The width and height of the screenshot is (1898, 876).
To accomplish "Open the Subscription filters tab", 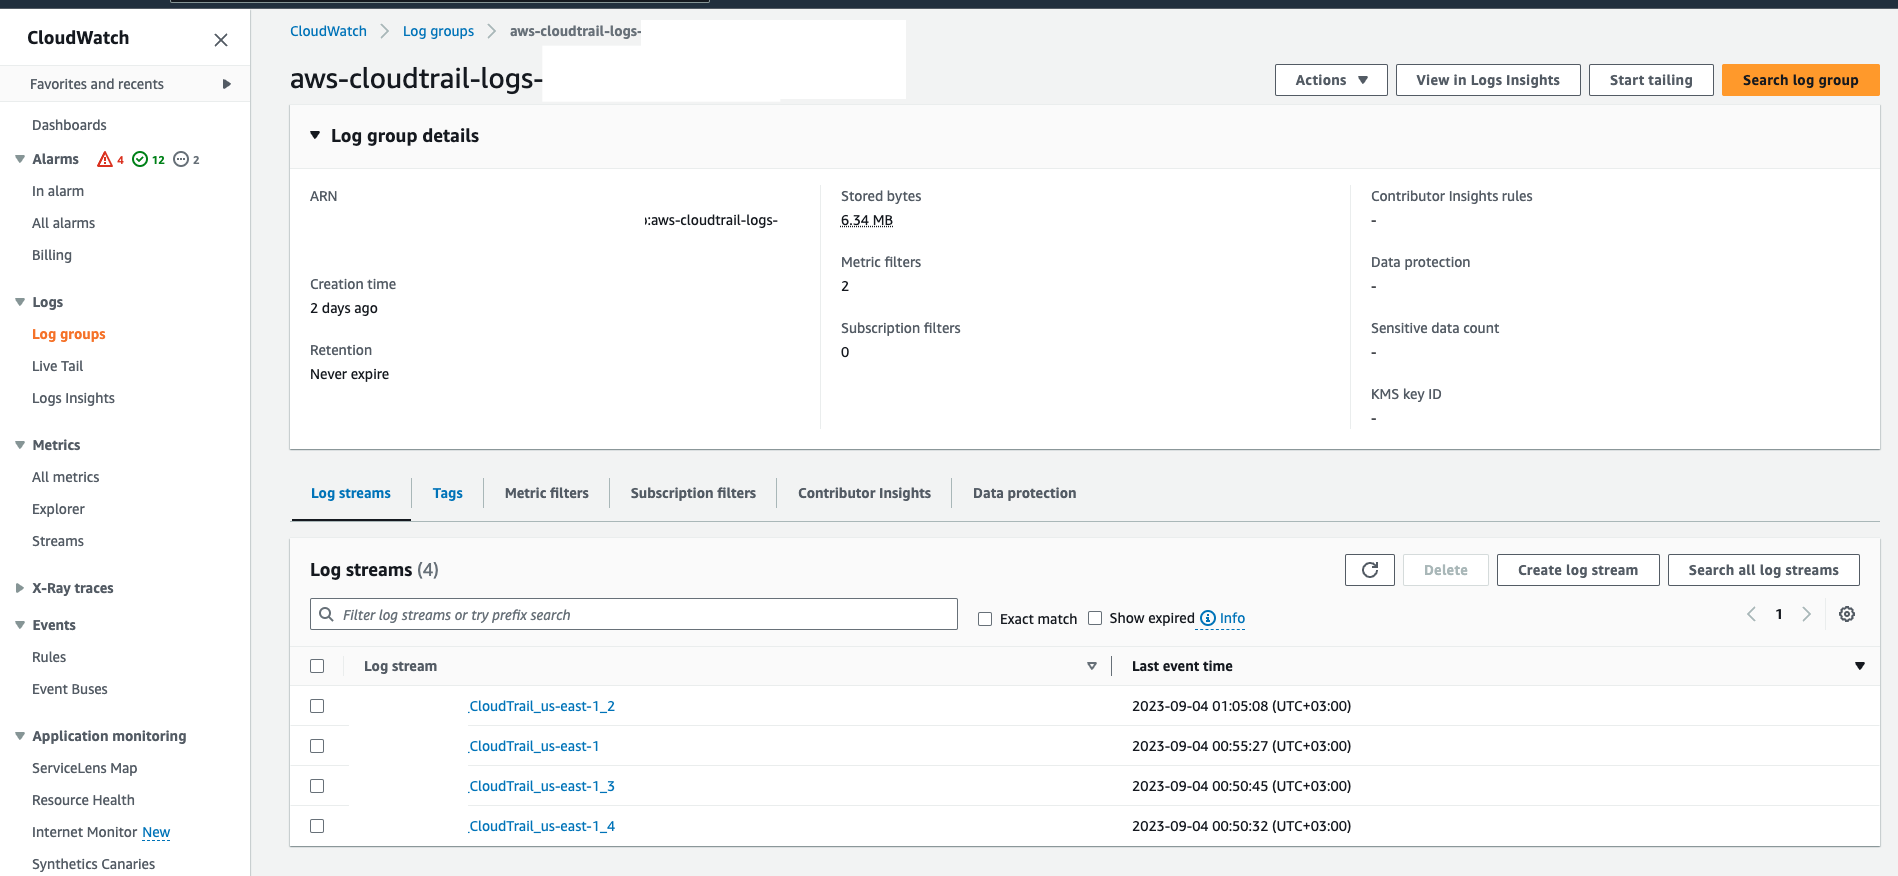I will tap(693, 493).
